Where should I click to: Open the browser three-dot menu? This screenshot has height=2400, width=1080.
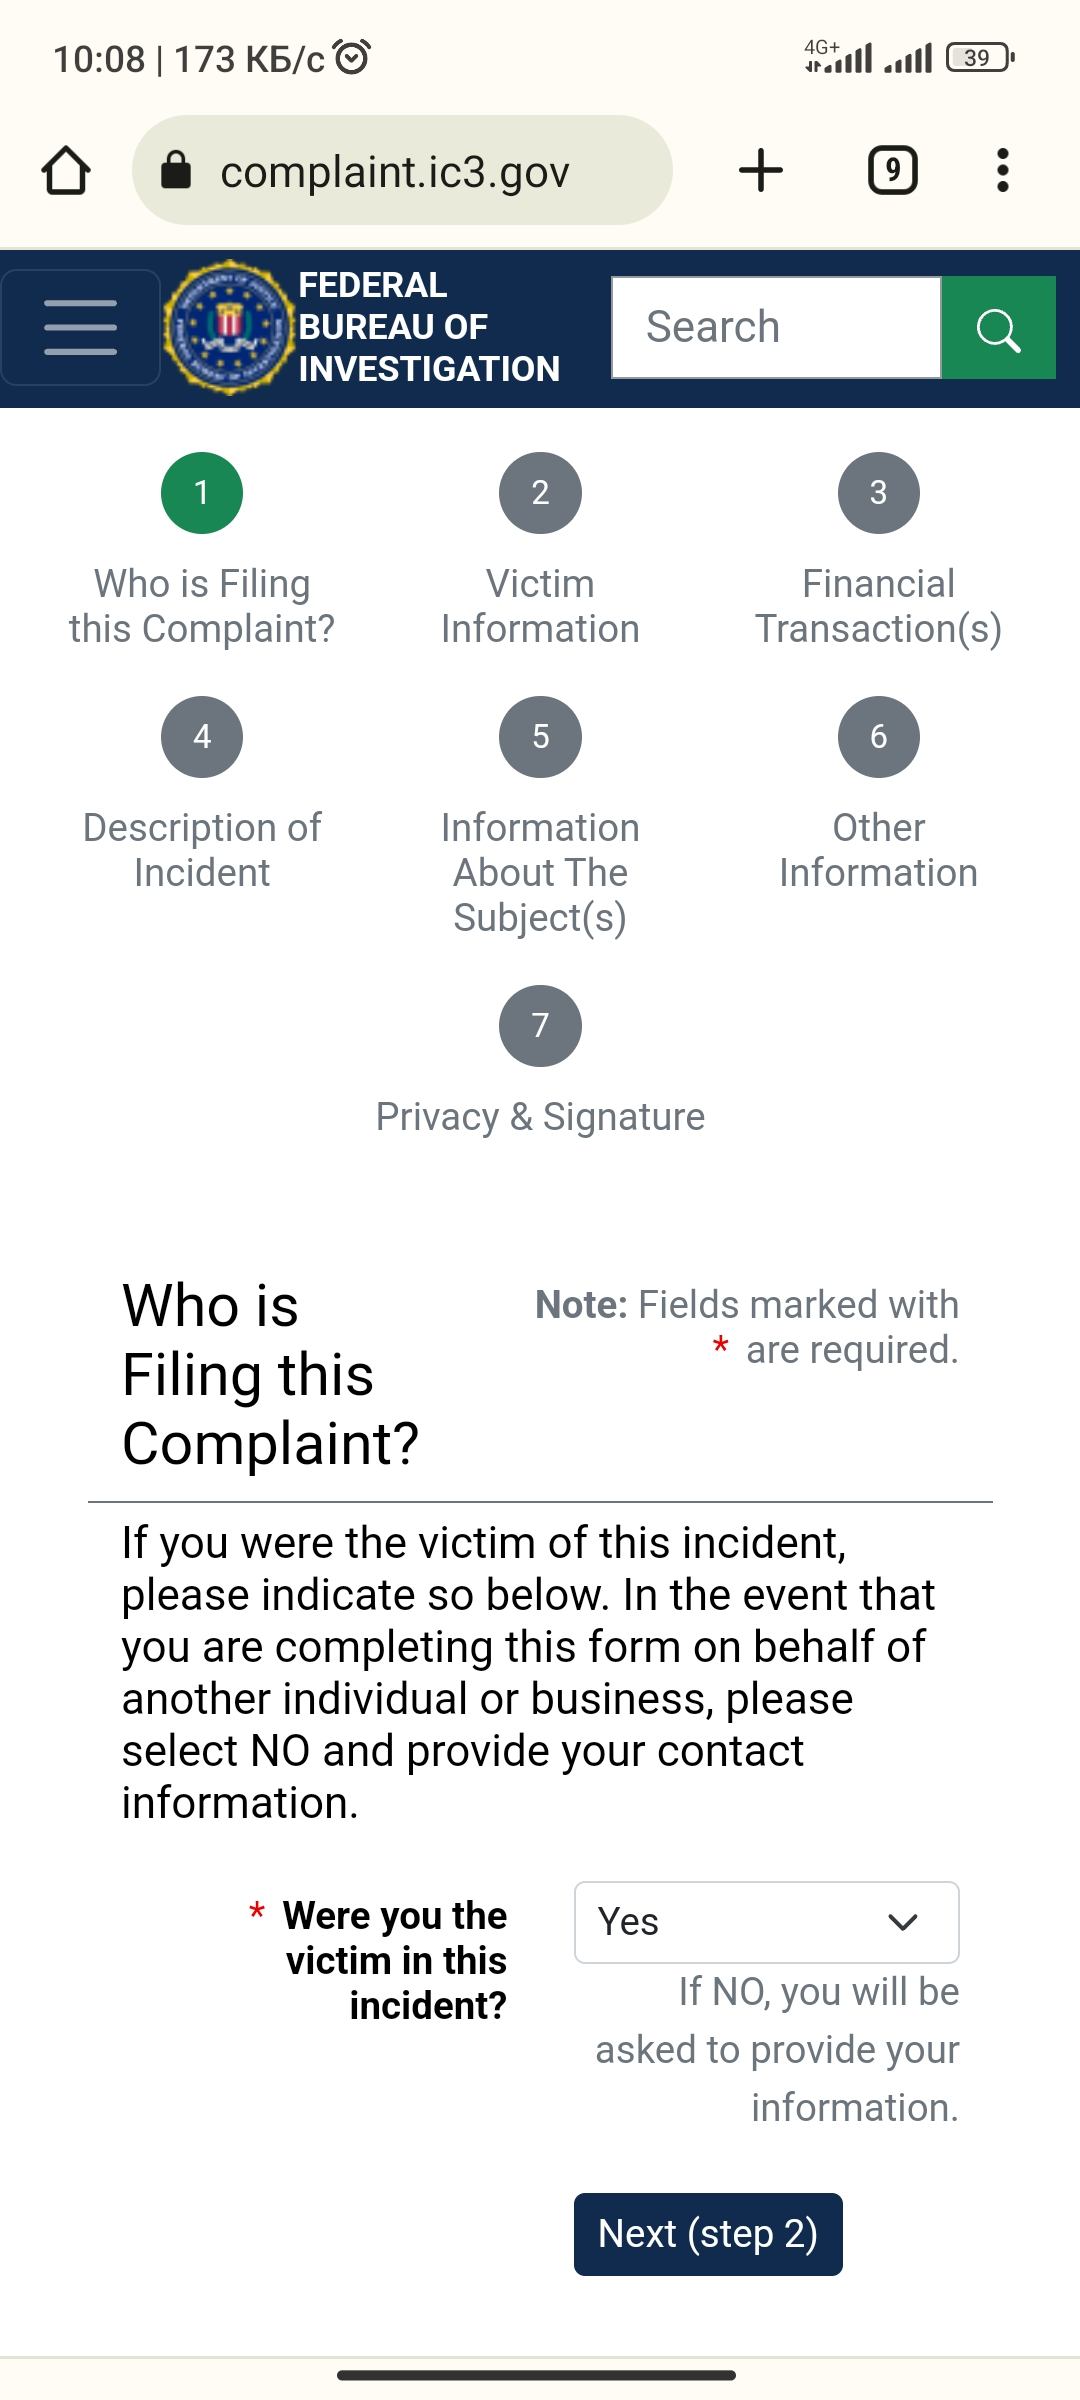click(x=1002, y=170)
